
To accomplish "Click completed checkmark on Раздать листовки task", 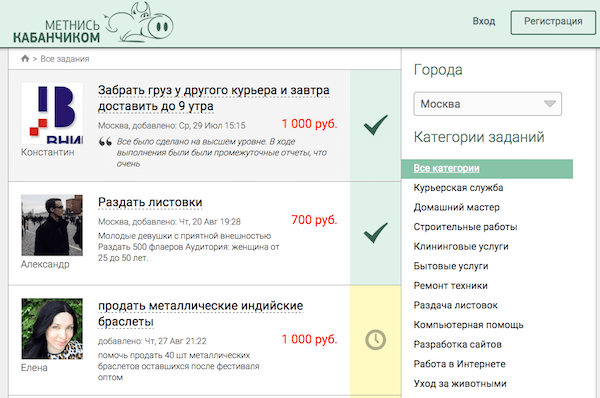I will pyautogui.click(x=375, y=232).
